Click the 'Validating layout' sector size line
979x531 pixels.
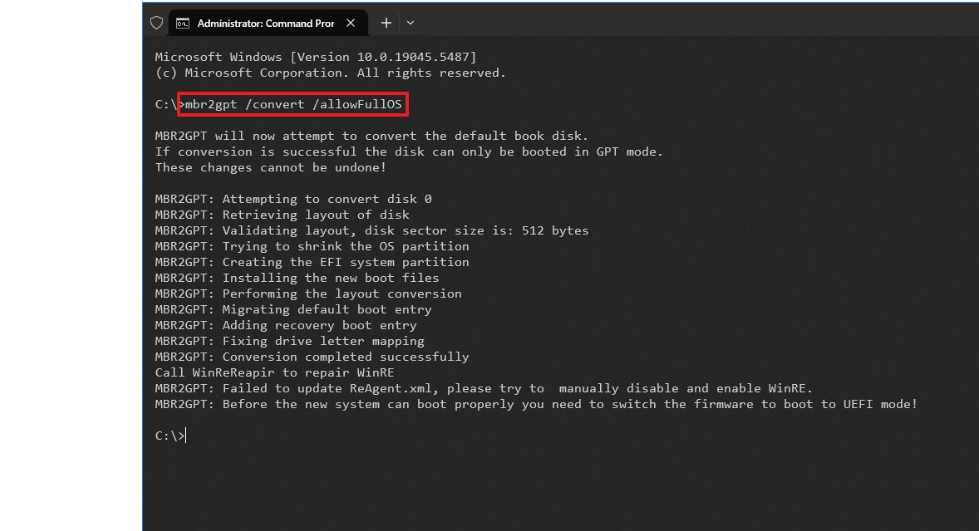(371, 230)
